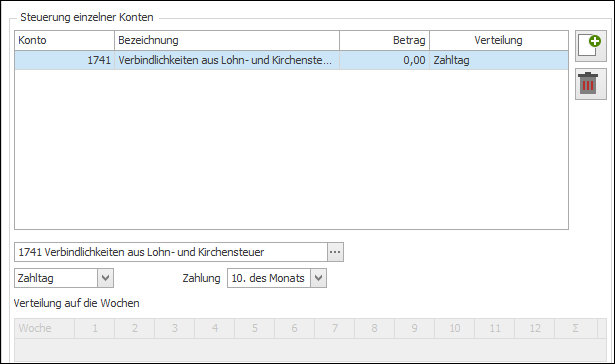This screenshot has height=364, width=615.
Task: Click the 'Woche' header in distribution grid
Action: (45, 328)
